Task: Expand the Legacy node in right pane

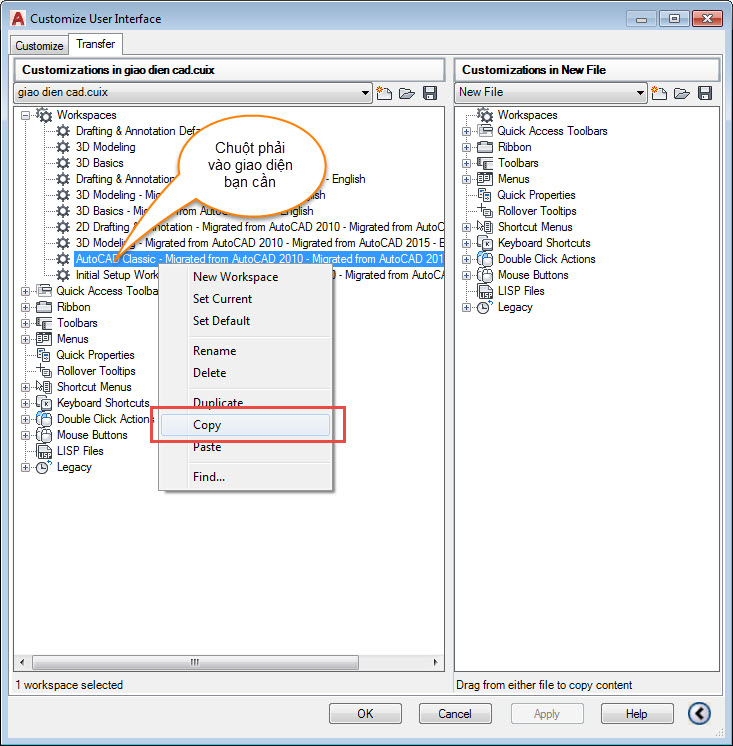Action: pos(467,307)
